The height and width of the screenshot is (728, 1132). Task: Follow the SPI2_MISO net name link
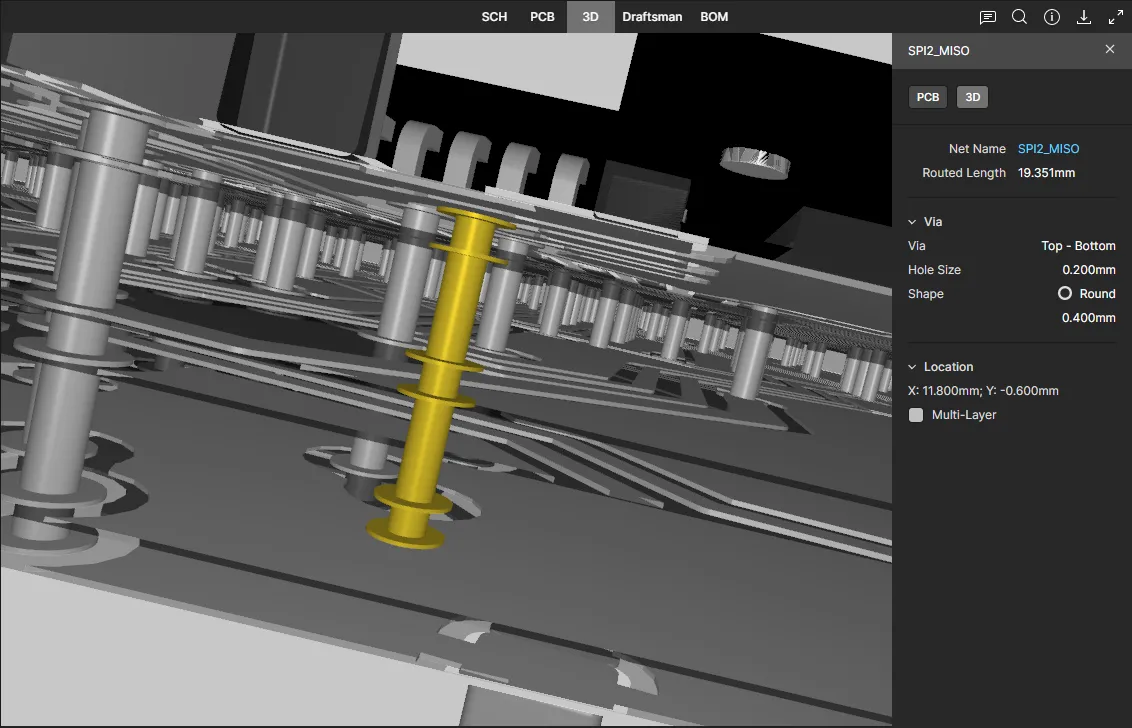point(1048,149)
